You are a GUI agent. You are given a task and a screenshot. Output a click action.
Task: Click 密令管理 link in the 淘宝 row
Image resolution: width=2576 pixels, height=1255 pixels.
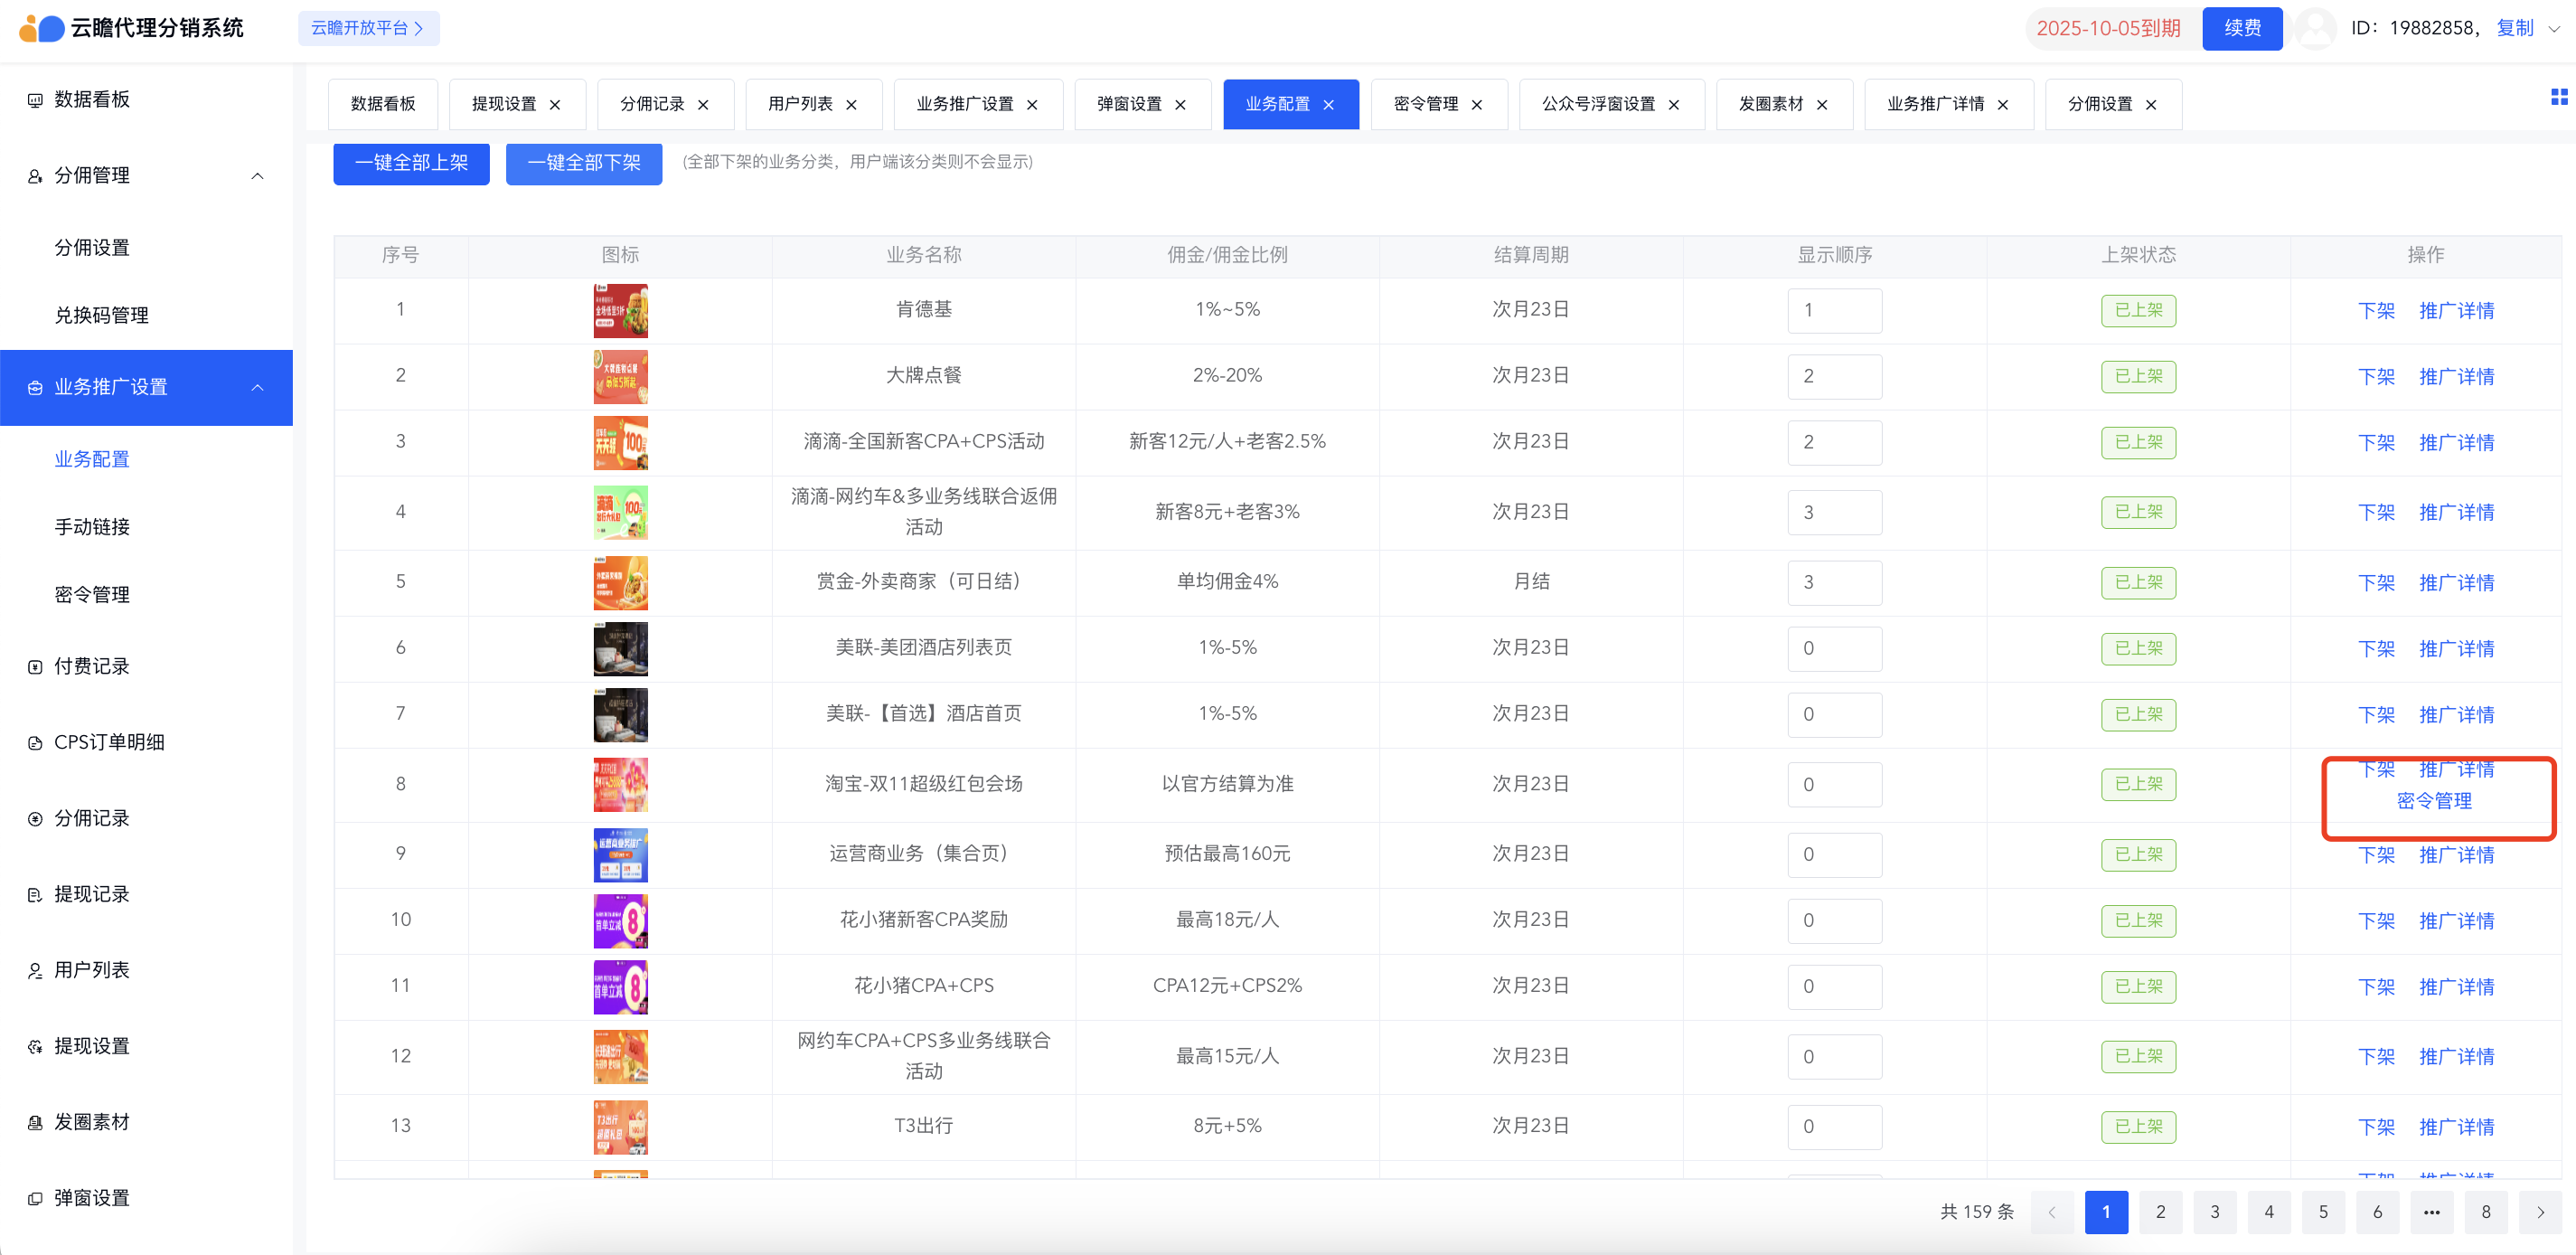[2434, 801]
